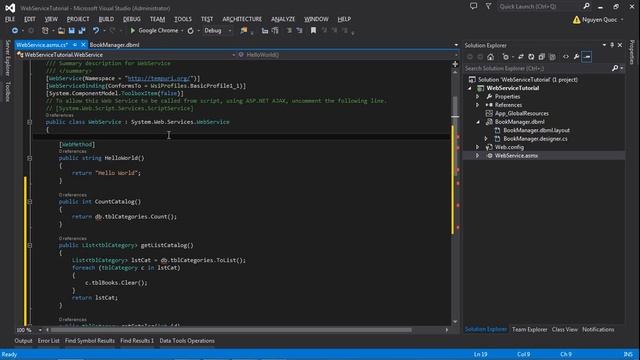Collapse the CountCatalog method outline region
This screenshot has height=360, width=640.
point(29,202)
